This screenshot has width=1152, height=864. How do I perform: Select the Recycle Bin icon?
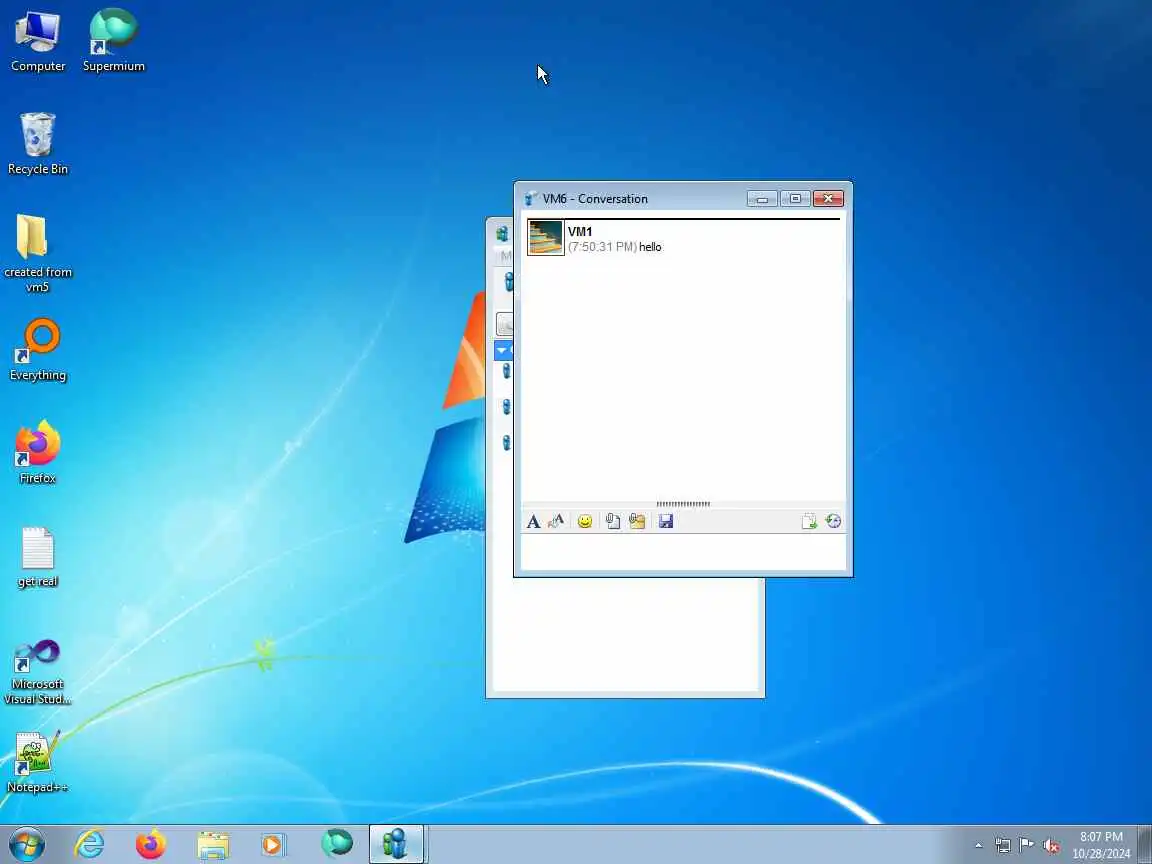37,143
